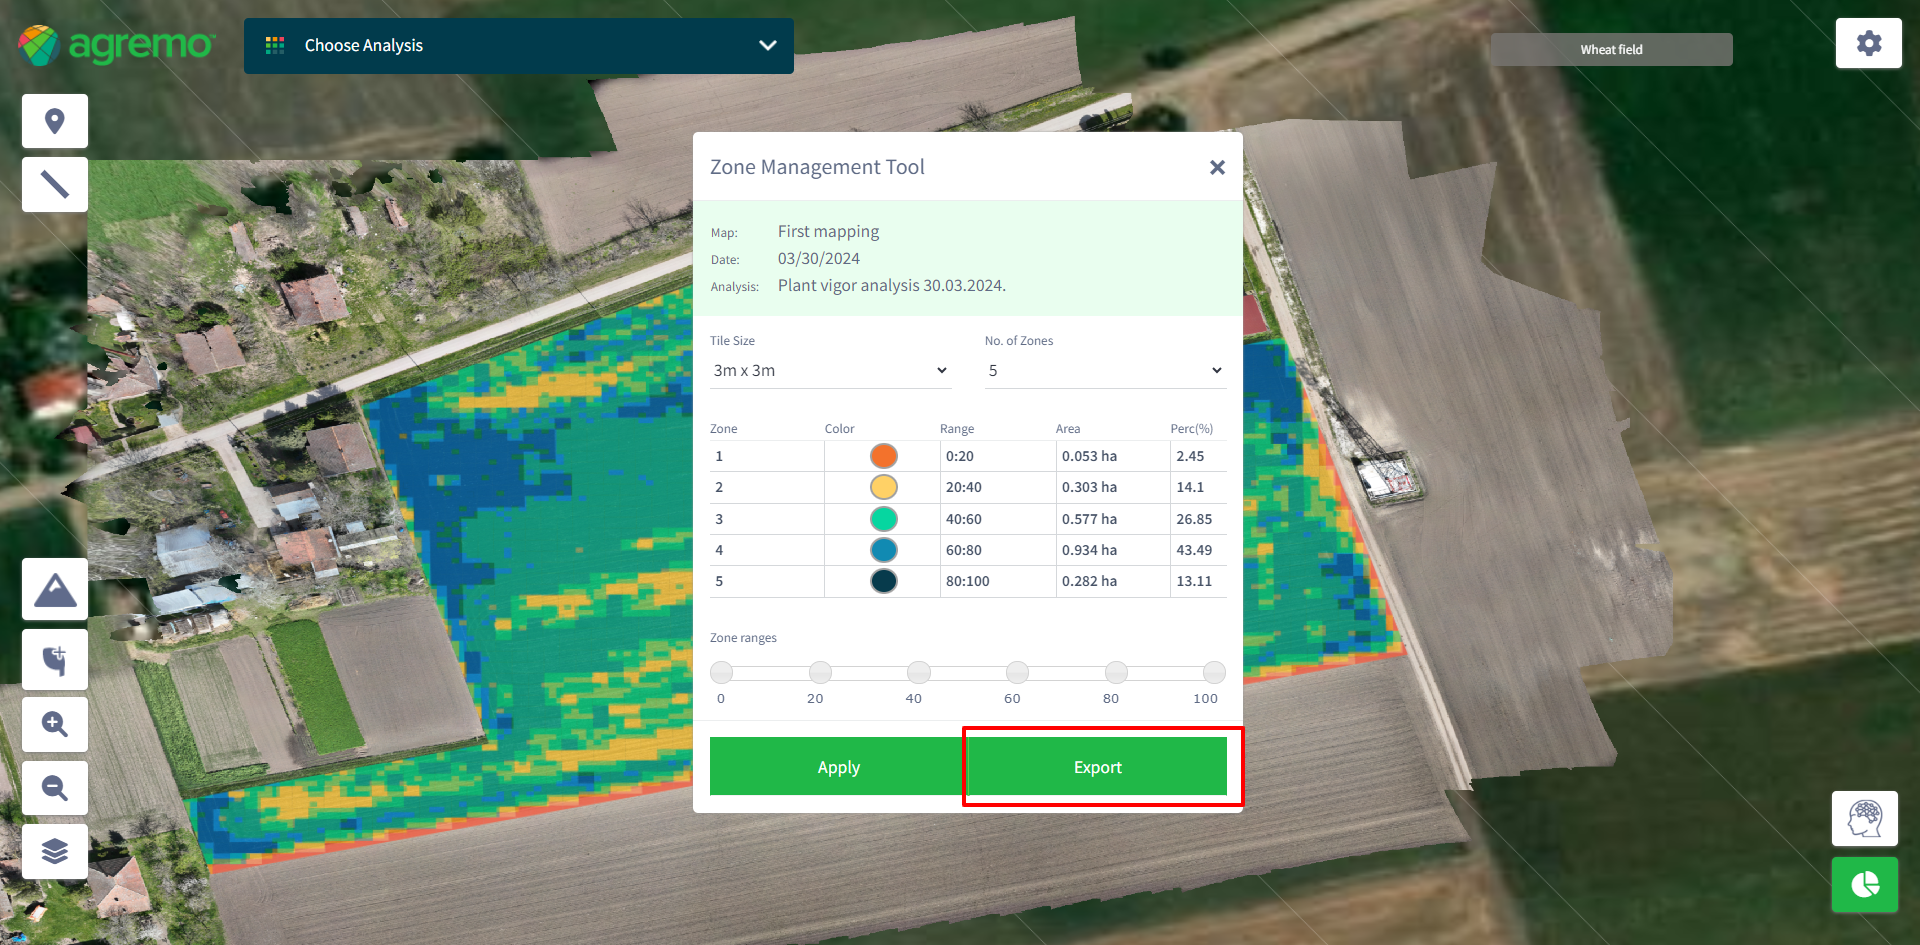1920x945 pixels.
Task: Open the No. of Zones dropdown
Action: coord(1104,371)
